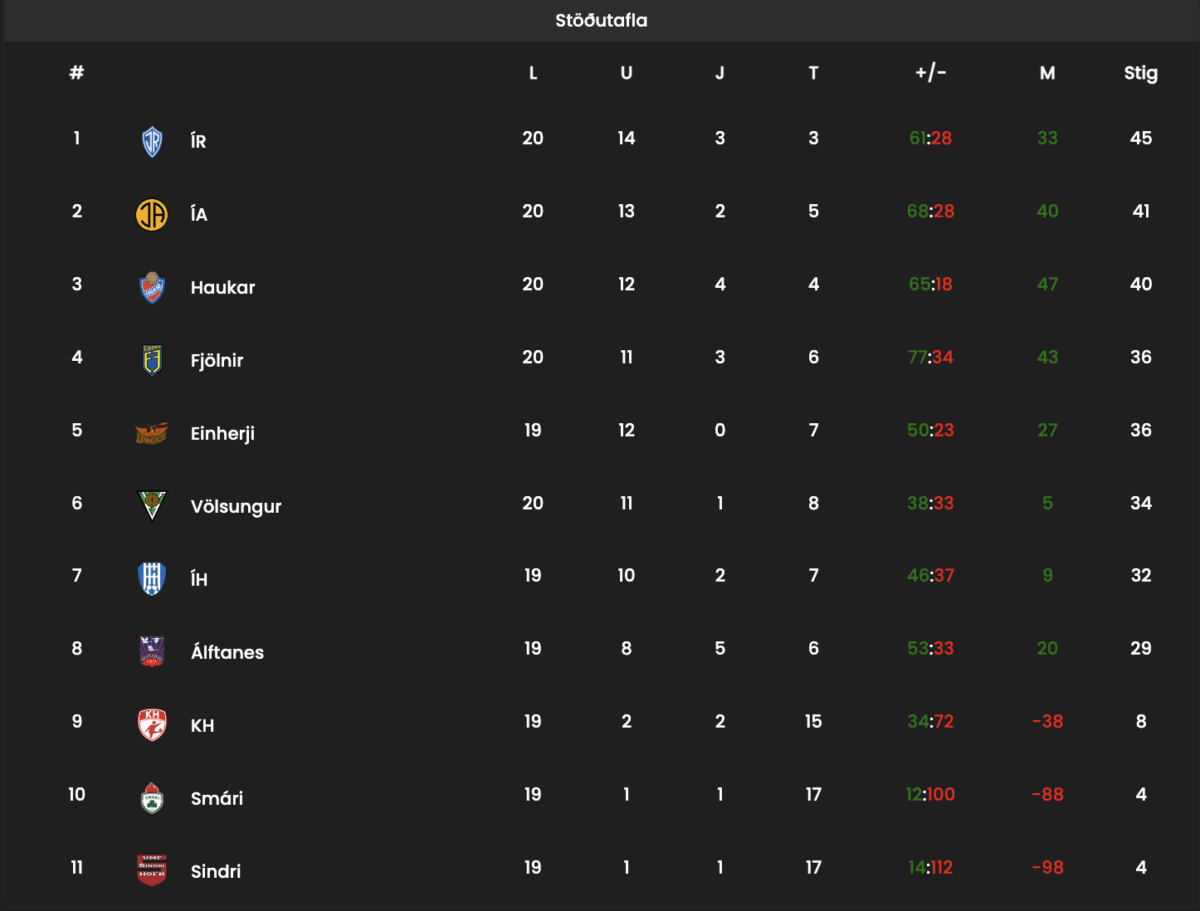
Task: Click the ÍH blue striped badge
Action: point(152,579)
